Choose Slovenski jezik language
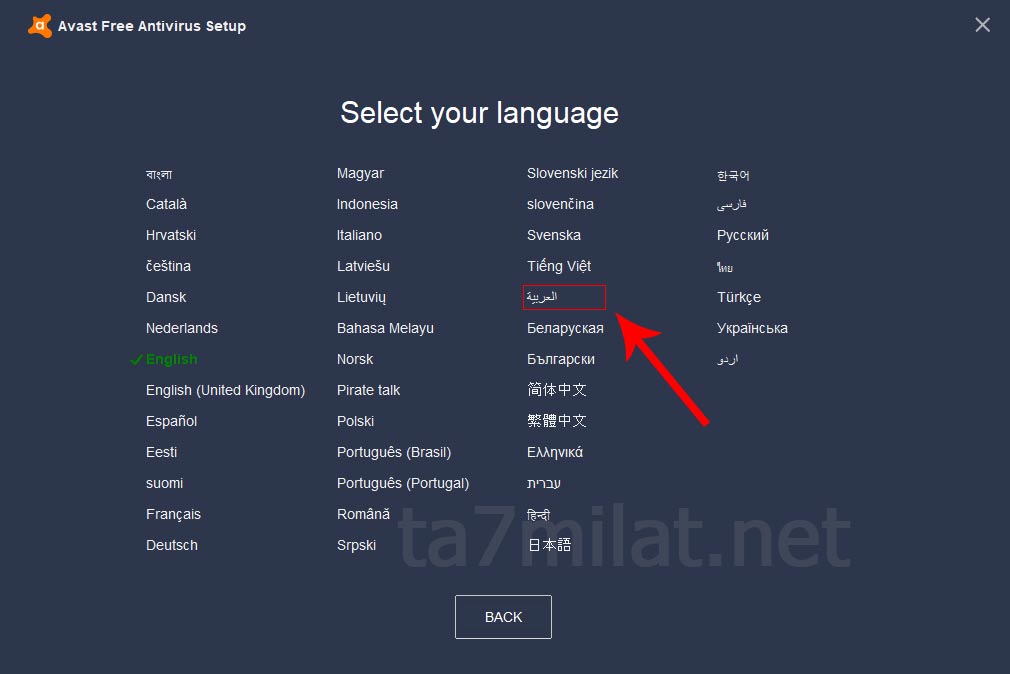The height and width of the screenshot is (674, 1010). [x=572, y=173]
